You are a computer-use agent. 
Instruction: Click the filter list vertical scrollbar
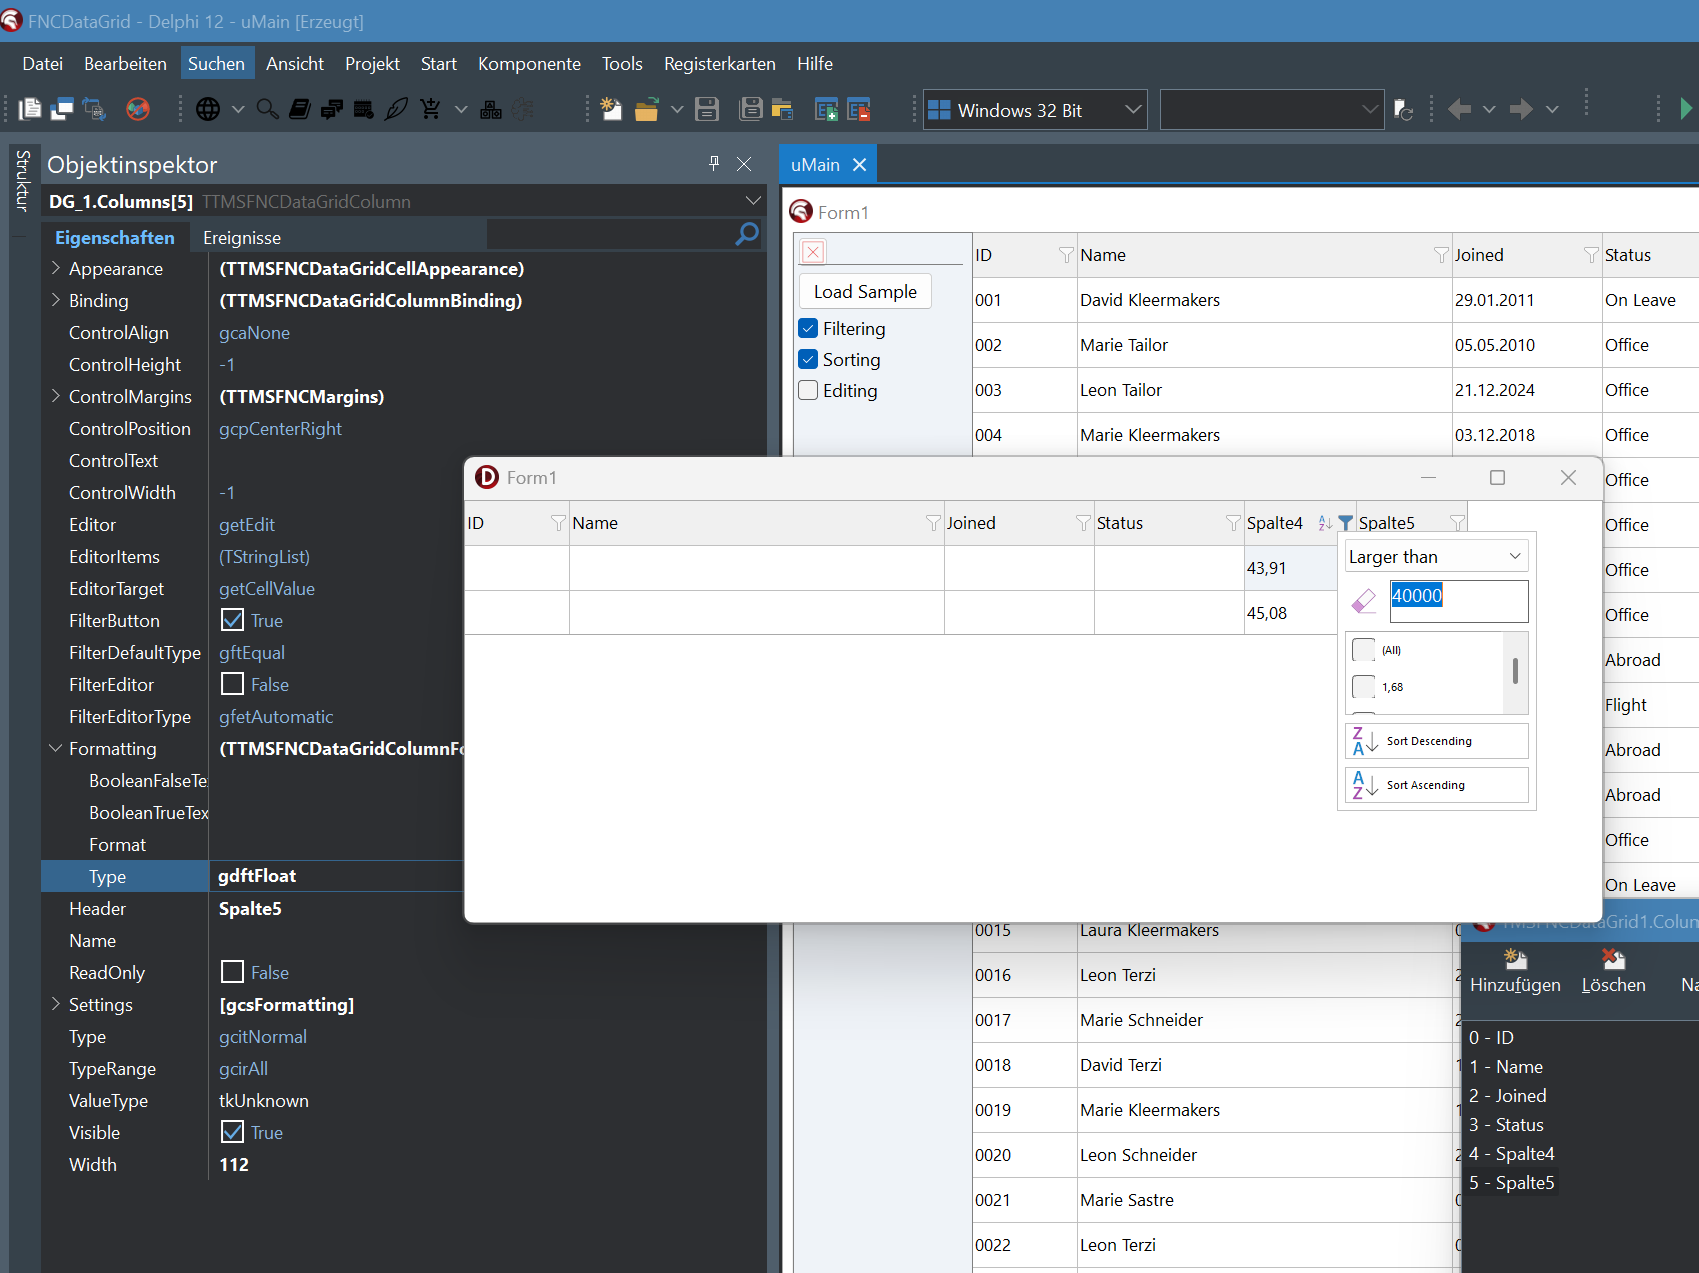(x=1516, y=672)
